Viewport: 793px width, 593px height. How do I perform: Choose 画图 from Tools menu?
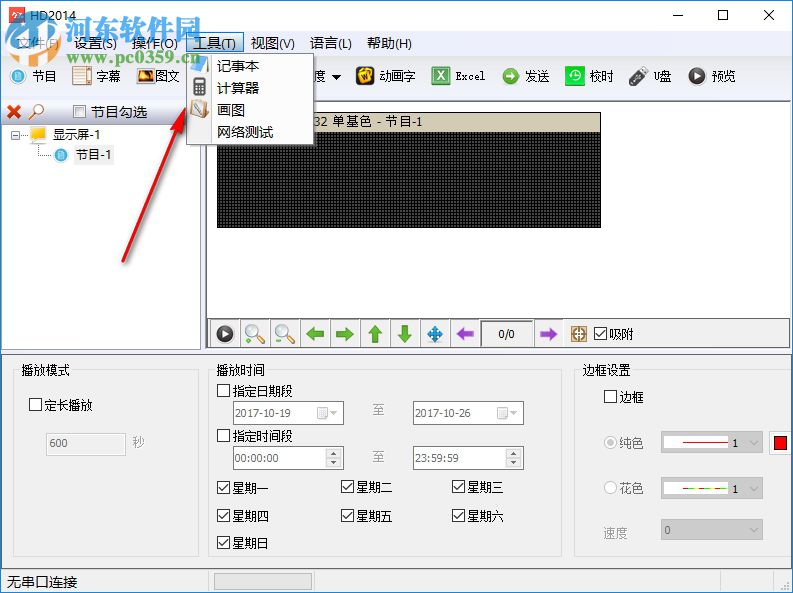point(250,110)
